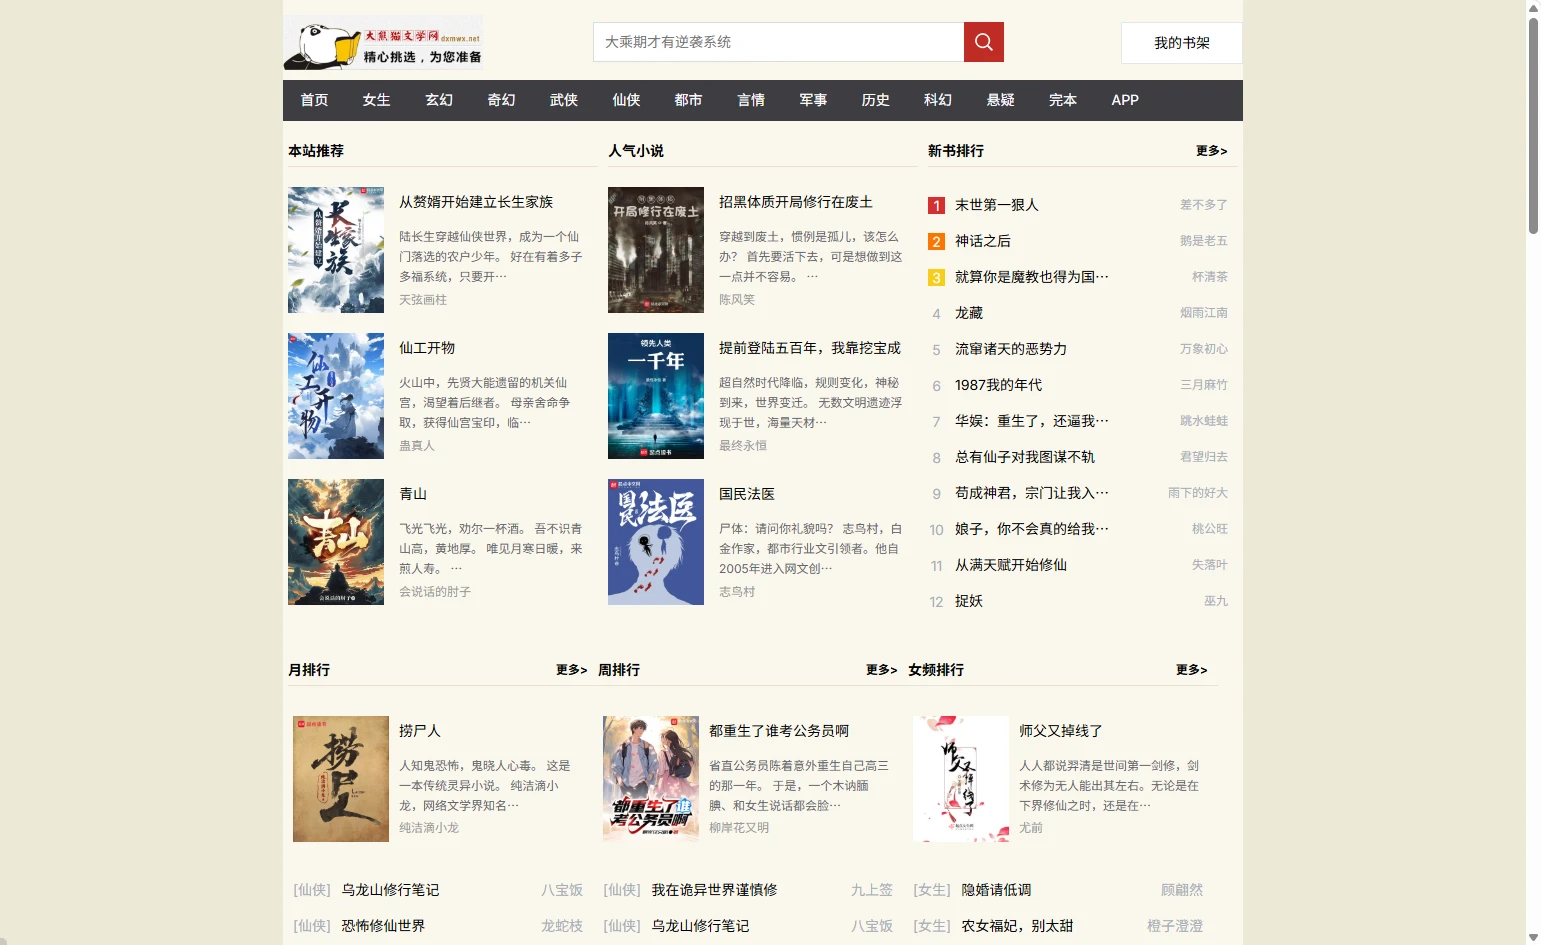Select the 悬疑 navigation item
This screenshot has width=1541, height=945.
click(1000, 100)
